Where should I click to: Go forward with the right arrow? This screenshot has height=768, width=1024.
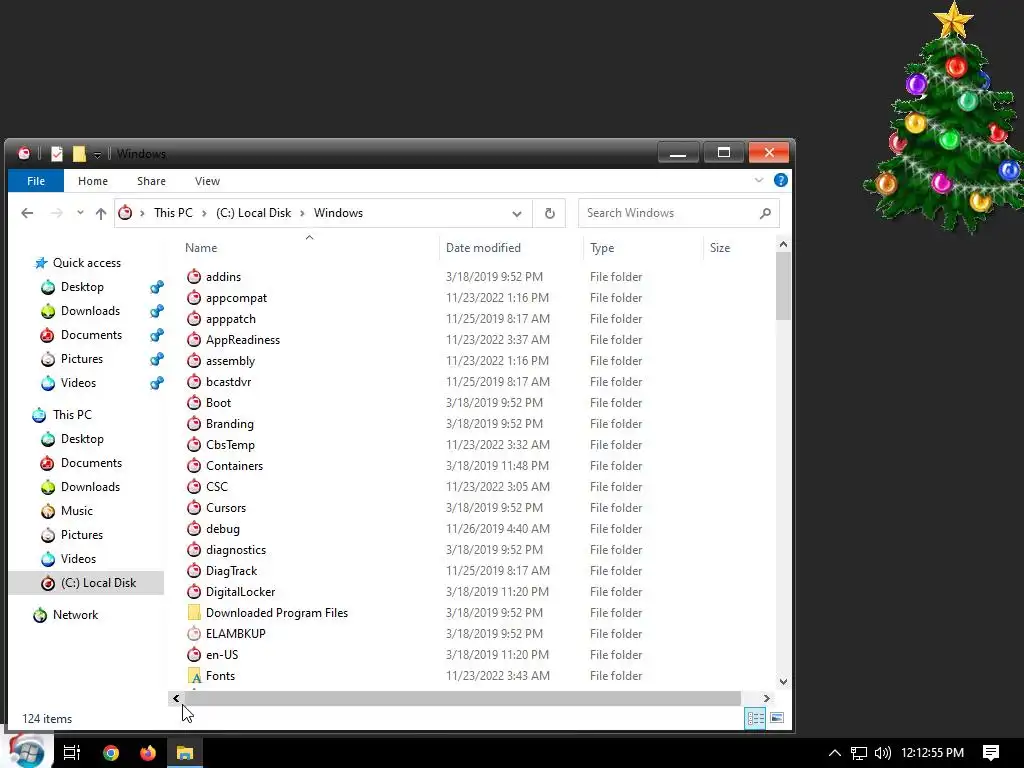coord(57,213)
